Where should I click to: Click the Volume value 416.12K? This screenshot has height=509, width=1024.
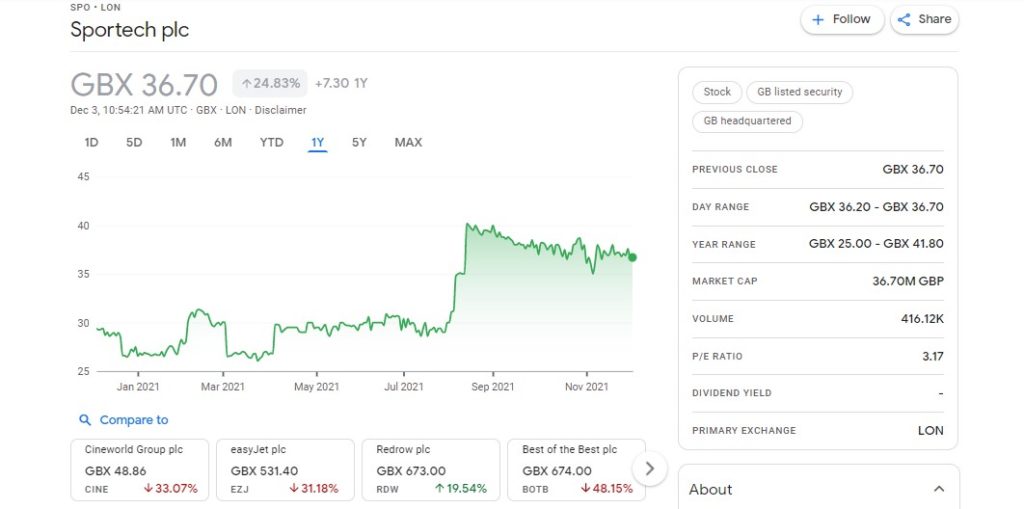point(922,319)
